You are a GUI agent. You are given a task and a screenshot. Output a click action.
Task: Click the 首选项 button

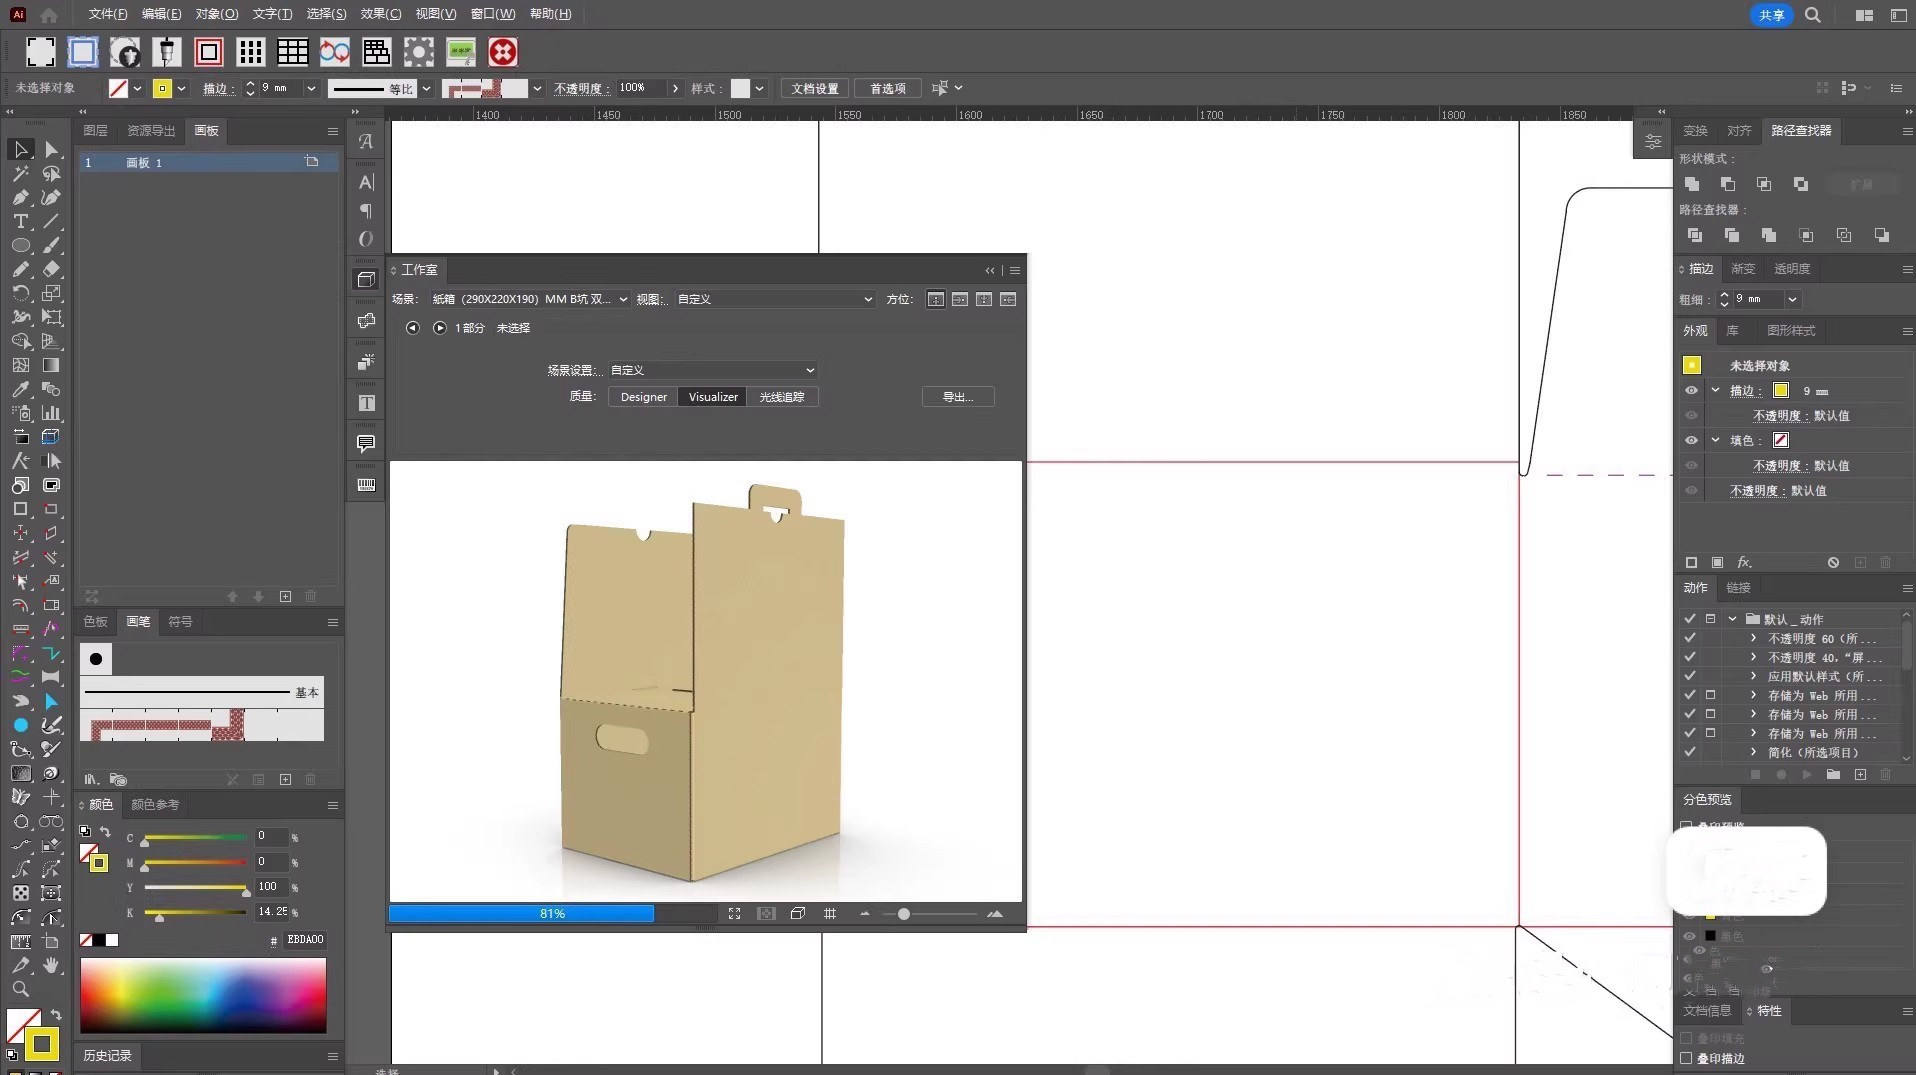click(887, 89)
